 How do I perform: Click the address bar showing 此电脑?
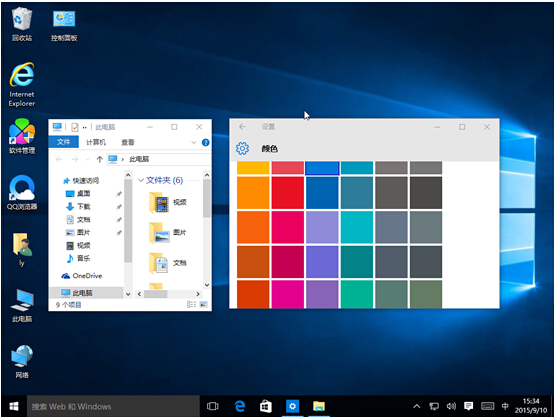159,159
